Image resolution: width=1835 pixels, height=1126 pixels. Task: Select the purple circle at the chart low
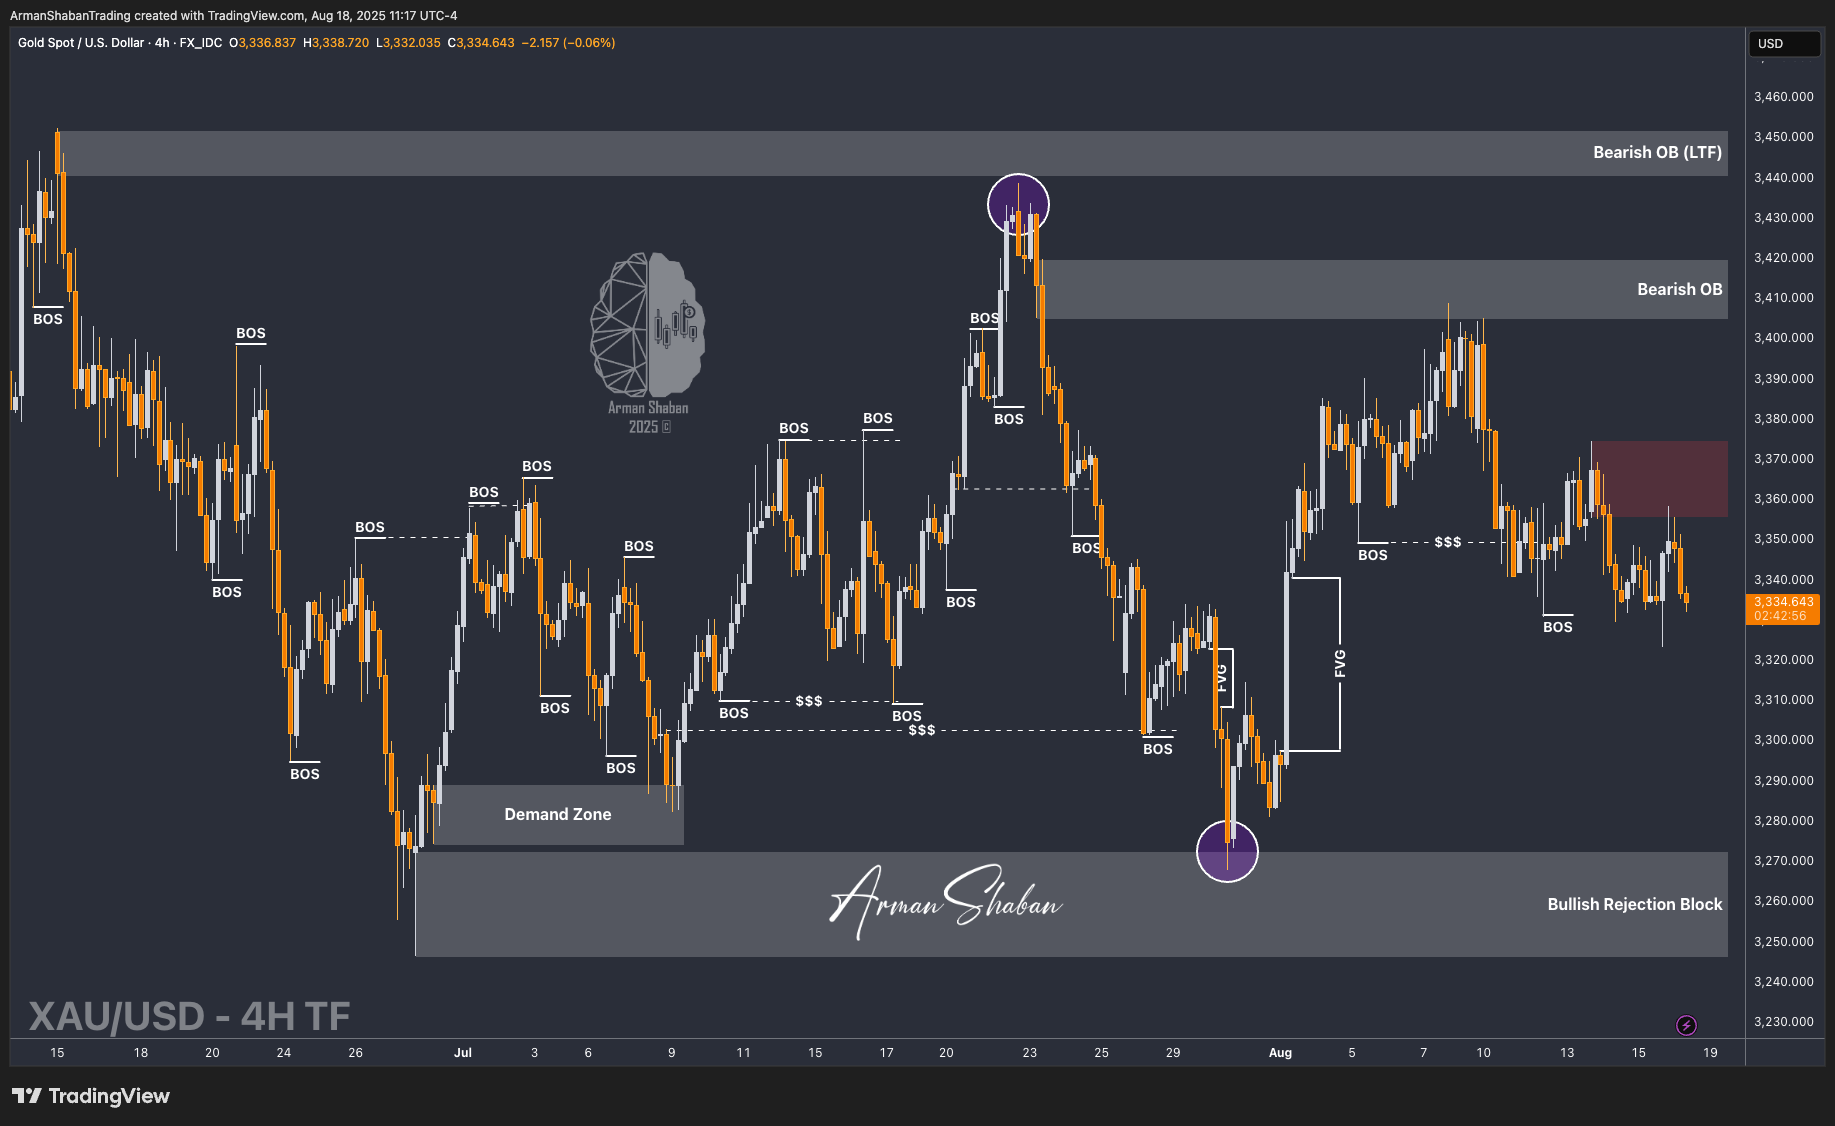pyautogui.click(x=1227, y=851)
